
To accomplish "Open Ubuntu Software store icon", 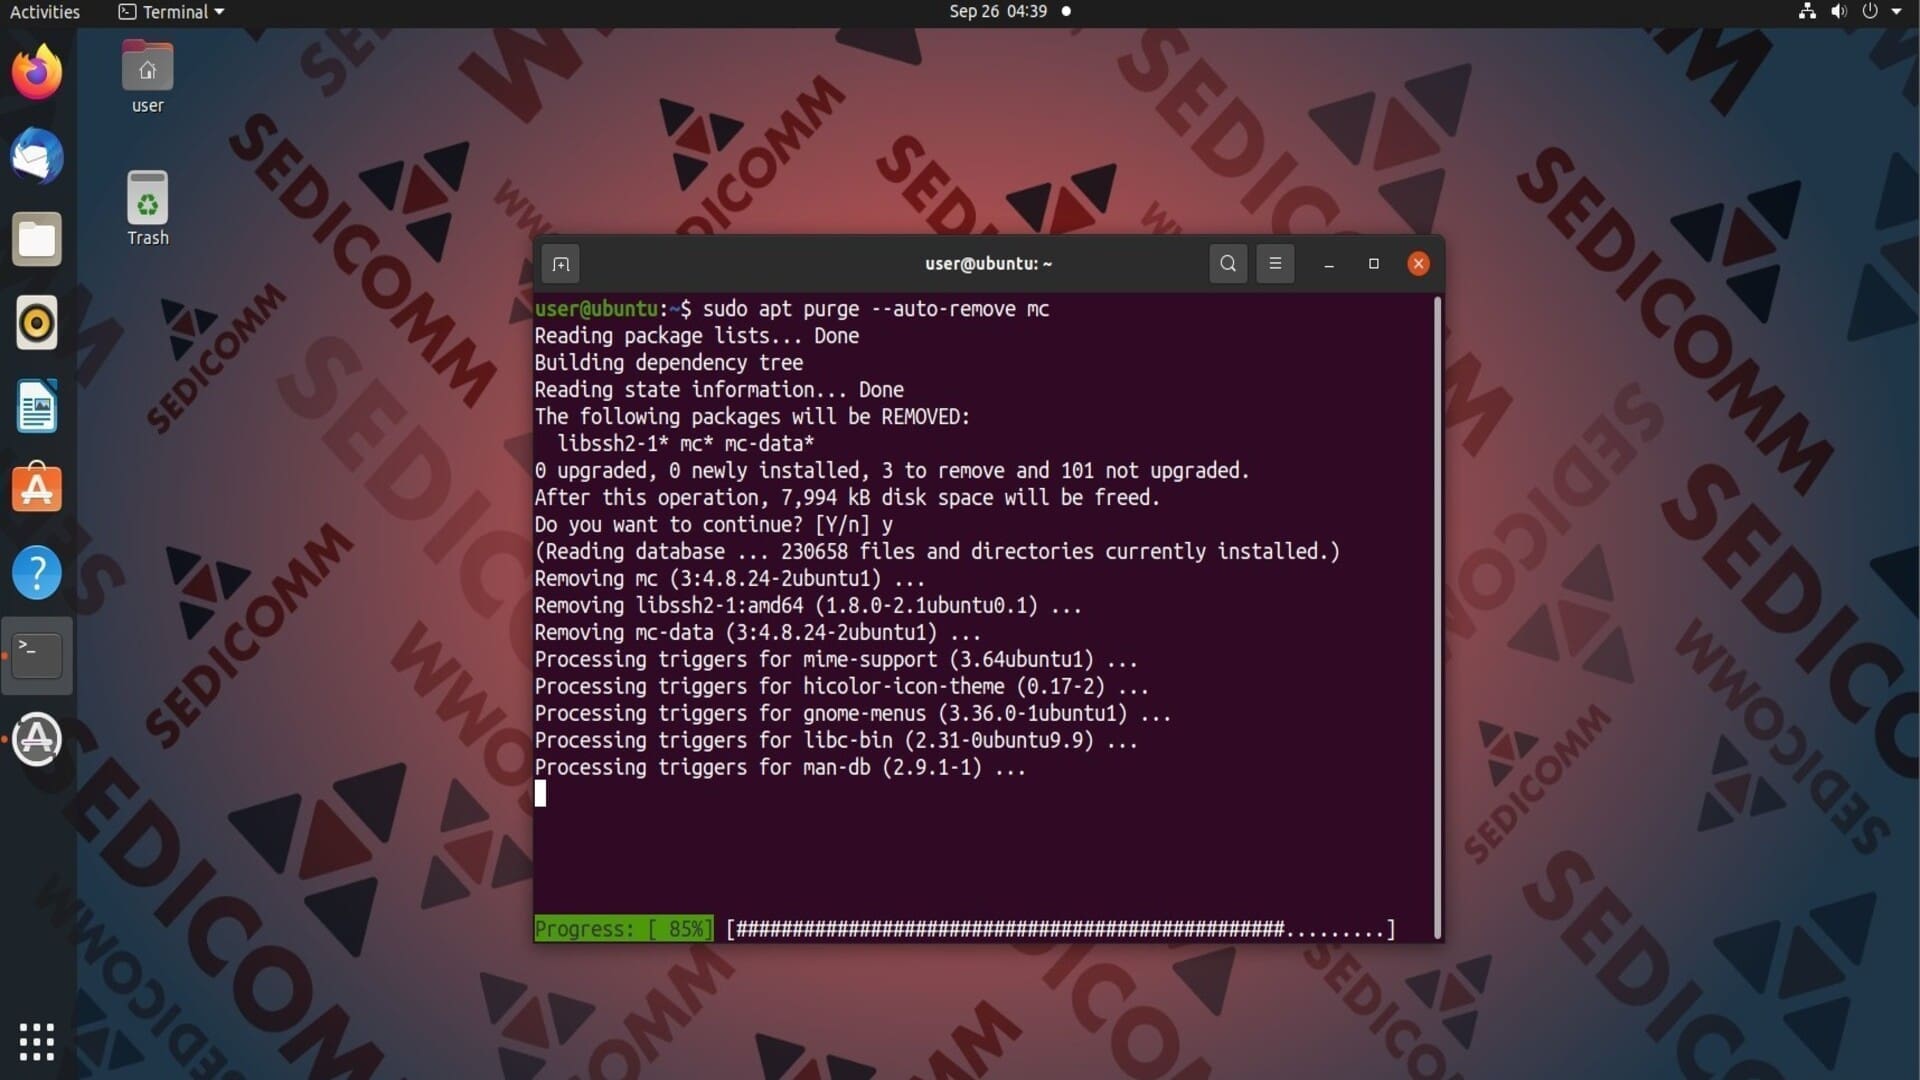I will click(37, 488).
